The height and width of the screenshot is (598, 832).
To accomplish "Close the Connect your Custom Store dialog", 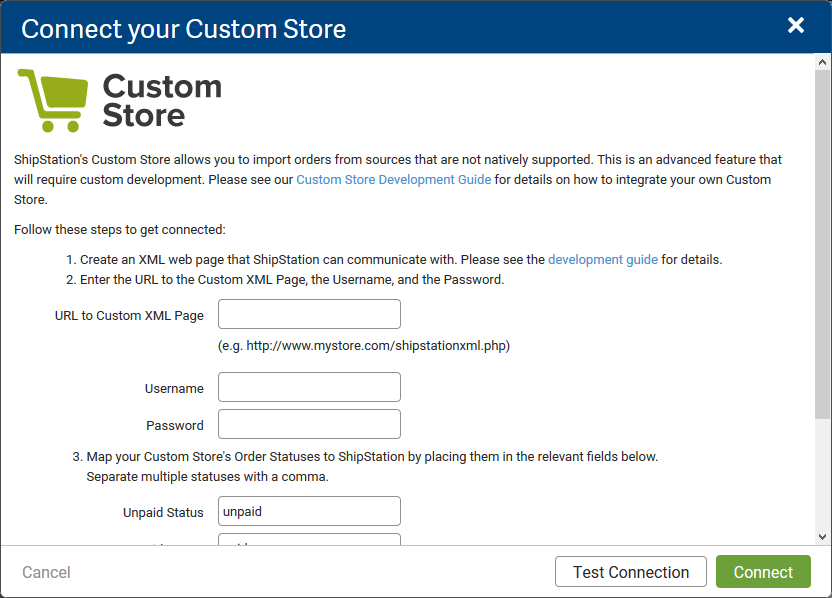I will [x=795, y=25].
